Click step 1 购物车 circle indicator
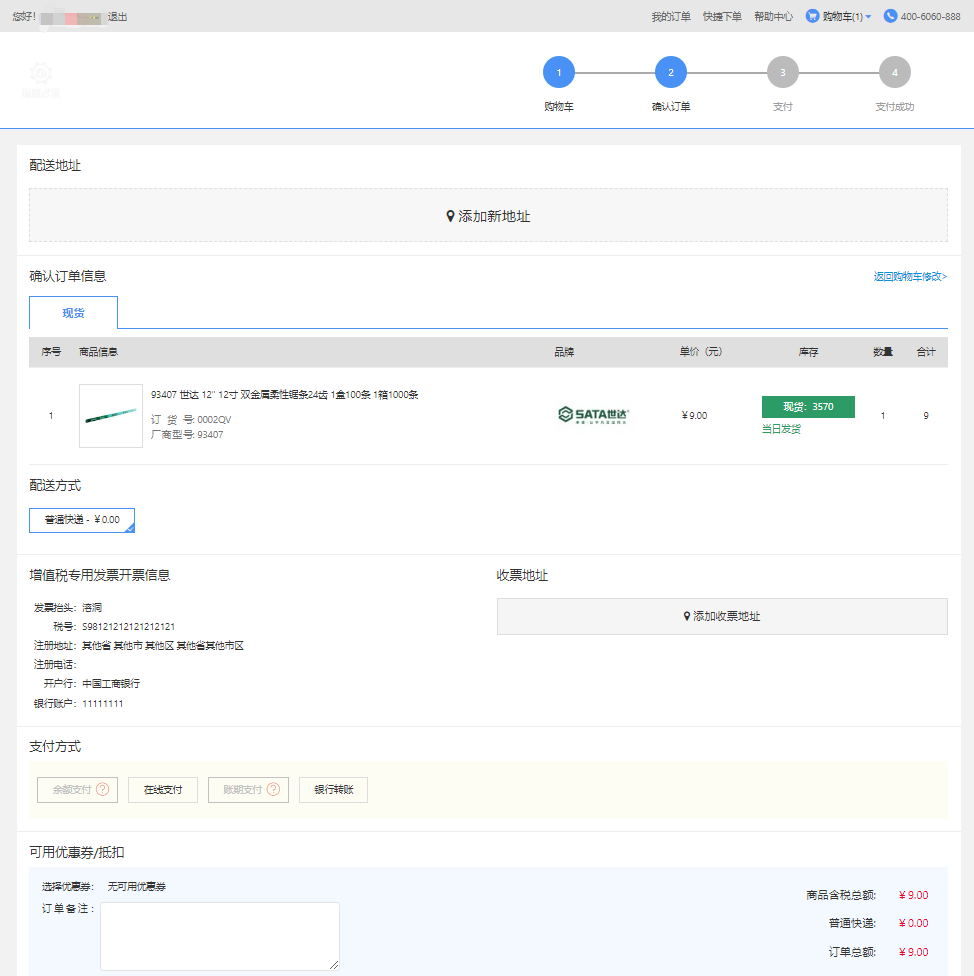 click(x=559, y=73)
